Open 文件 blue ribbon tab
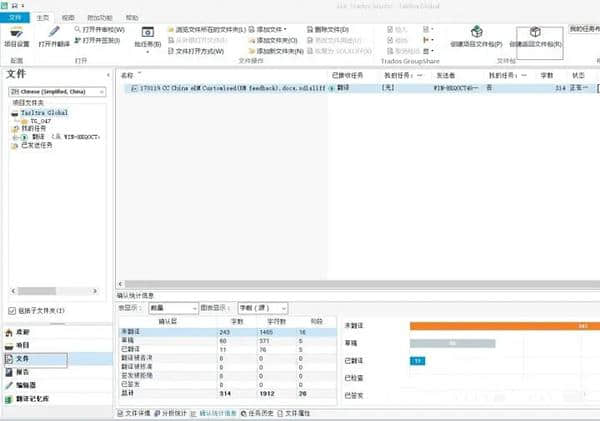The height and width of the screenshot is (421, 600). [x=15, y=18]
